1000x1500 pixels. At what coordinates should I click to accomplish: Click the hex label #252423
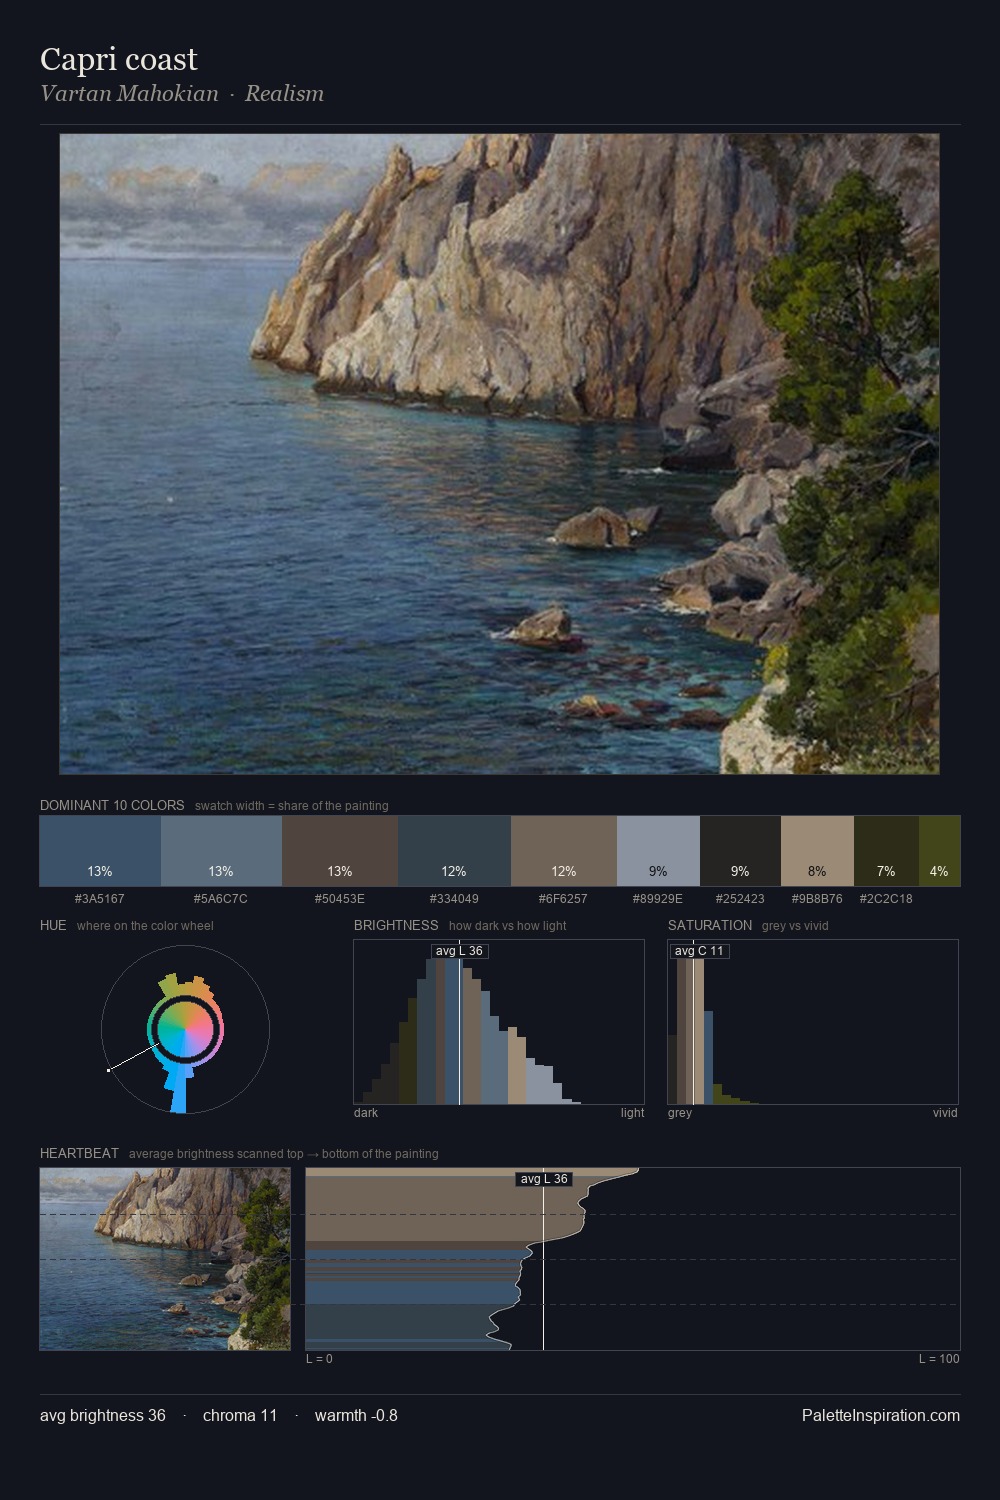pos(740,899)
